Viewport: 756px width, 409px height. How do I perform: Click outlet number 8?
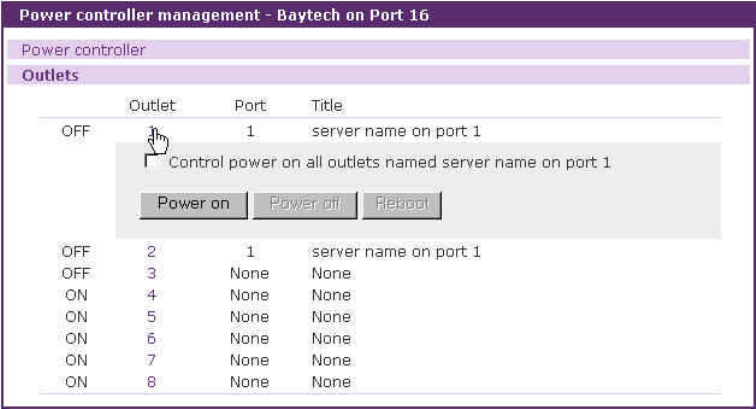tap(152, 382)
